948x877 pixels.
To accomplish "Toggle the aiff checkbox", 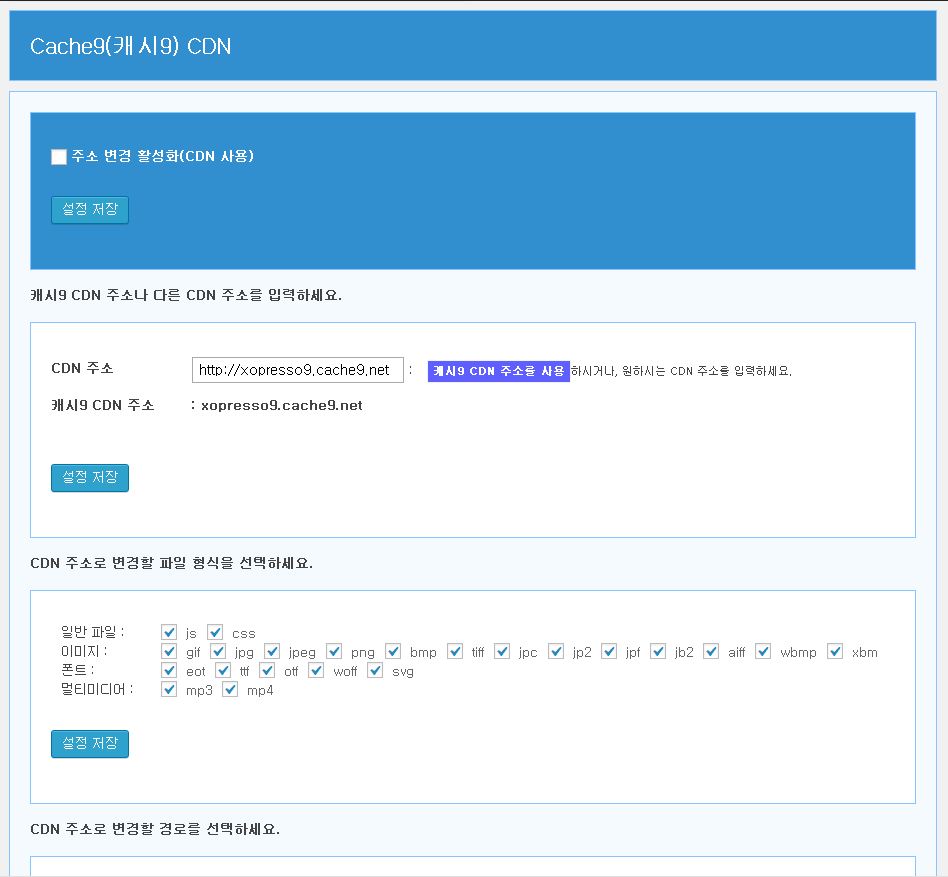I will [x=711, y=652].
